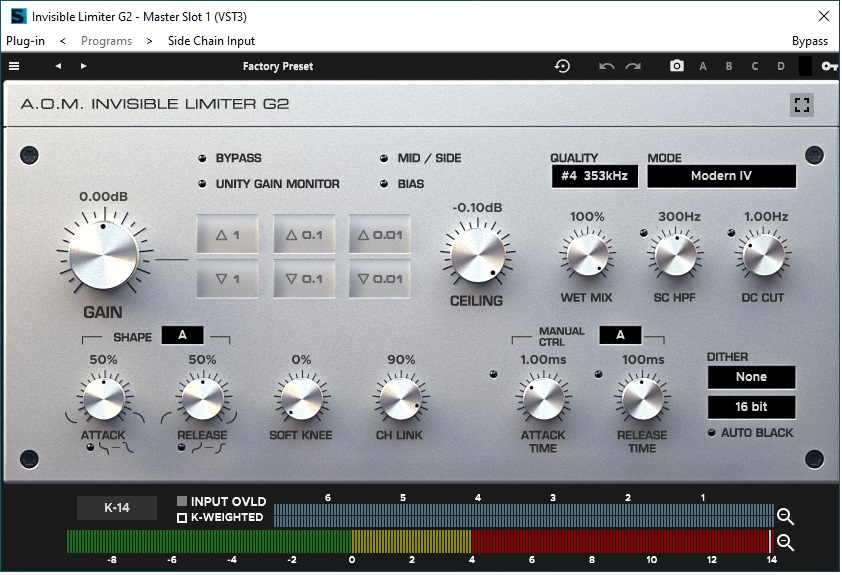Click the undo arrow icon

(x=606, y=66)
